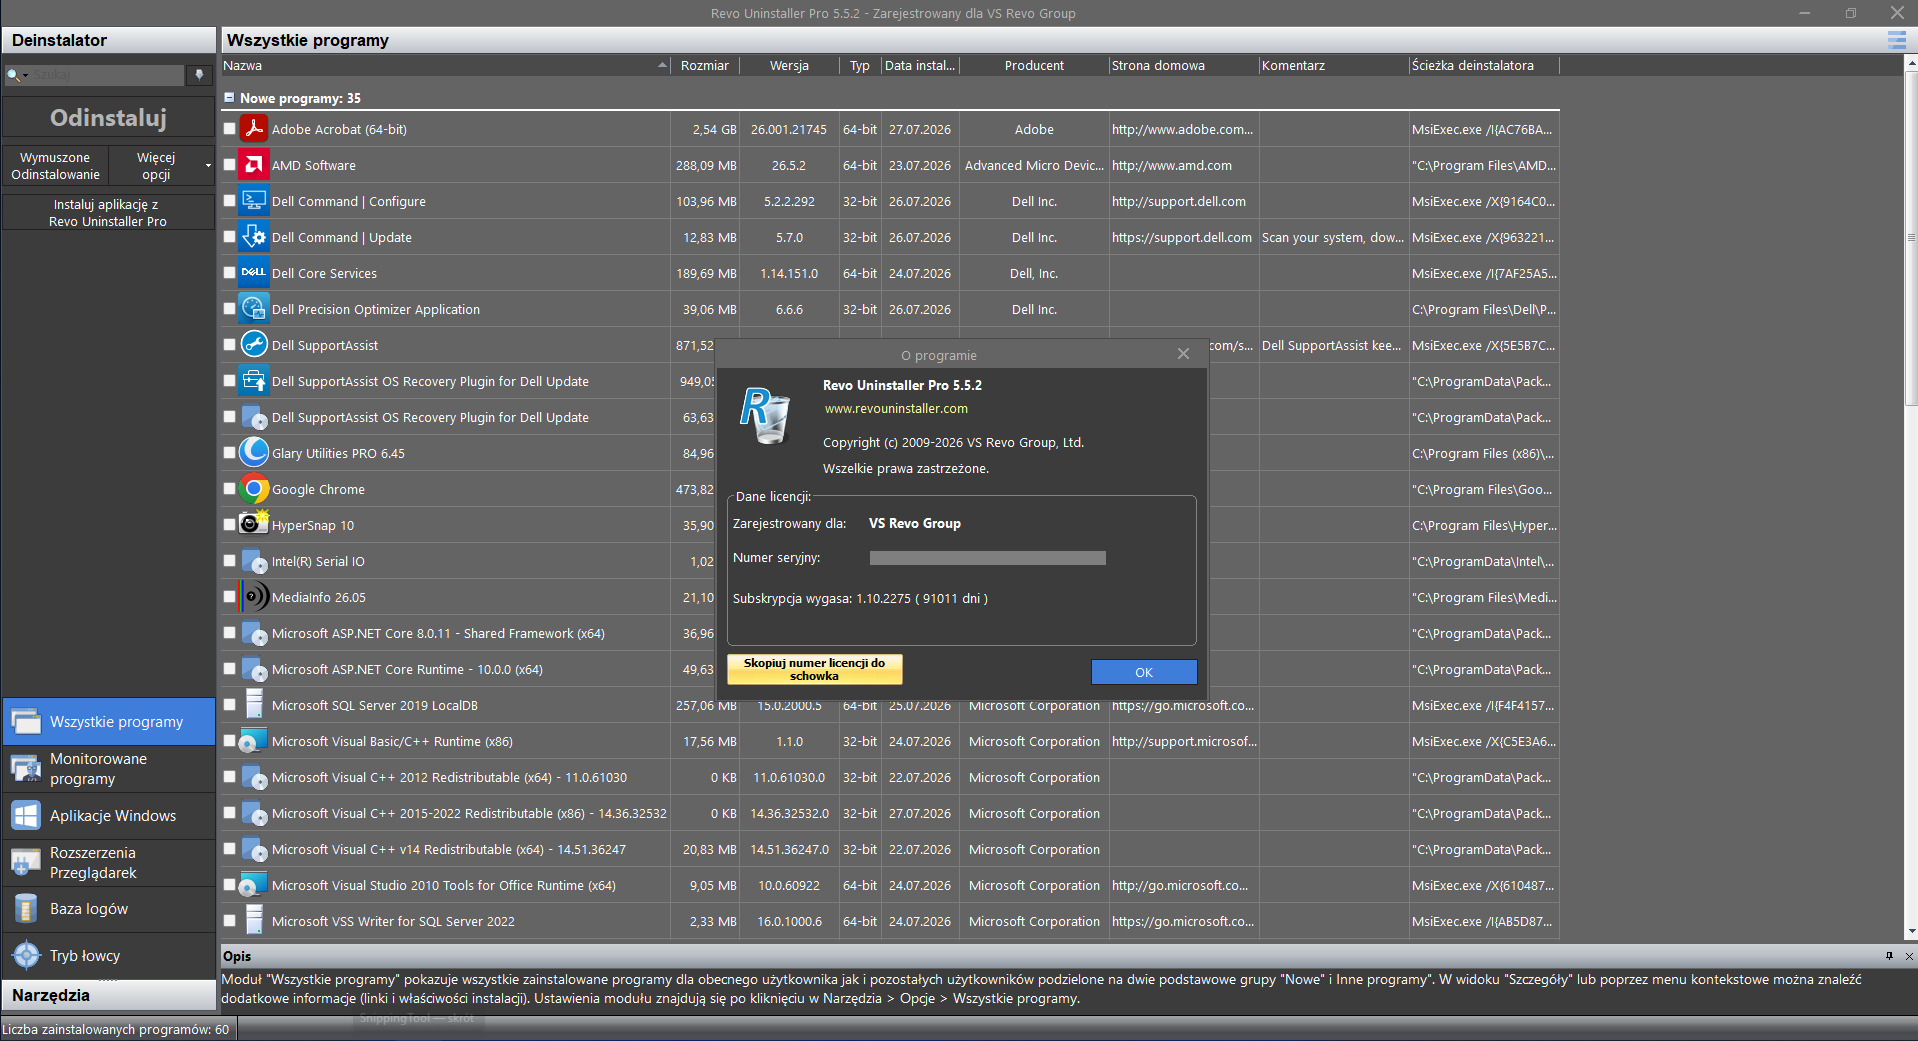1918x1041 pixels.
Task: Open the Więcej opcji dropdown arrow
Action: [x=208, y=166]
